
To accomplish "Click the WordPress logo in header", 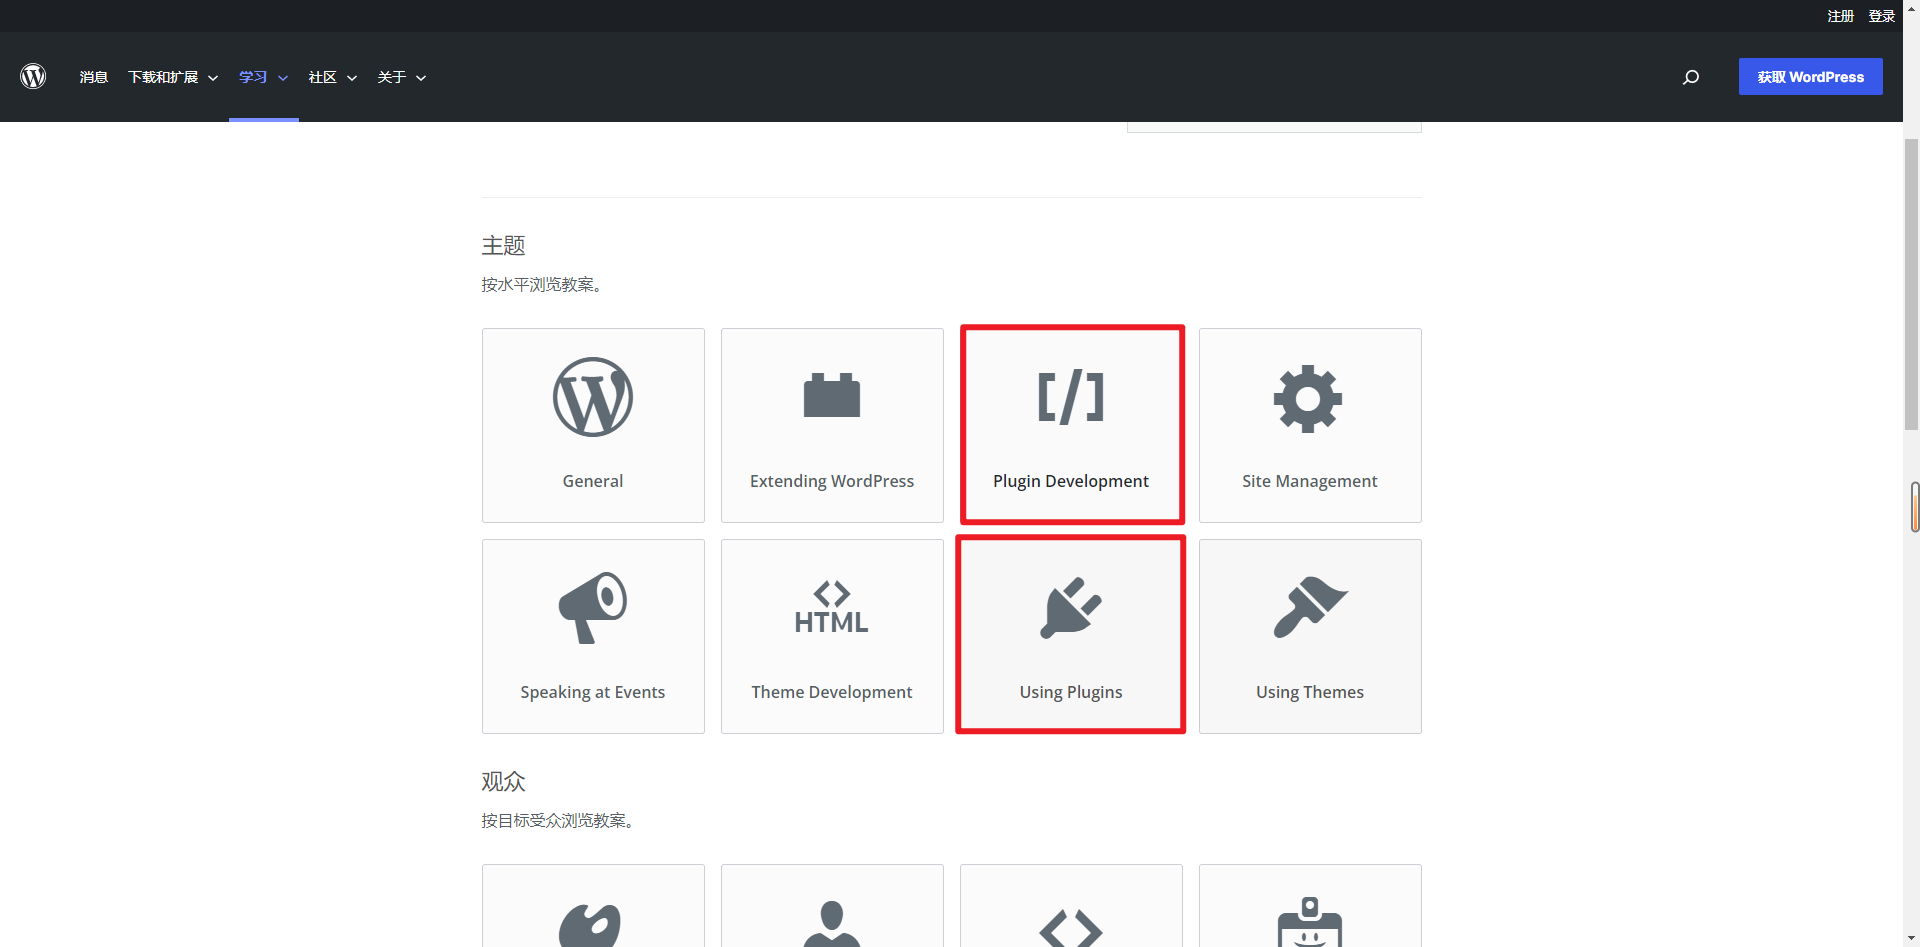I will click(x=33, y=77).
